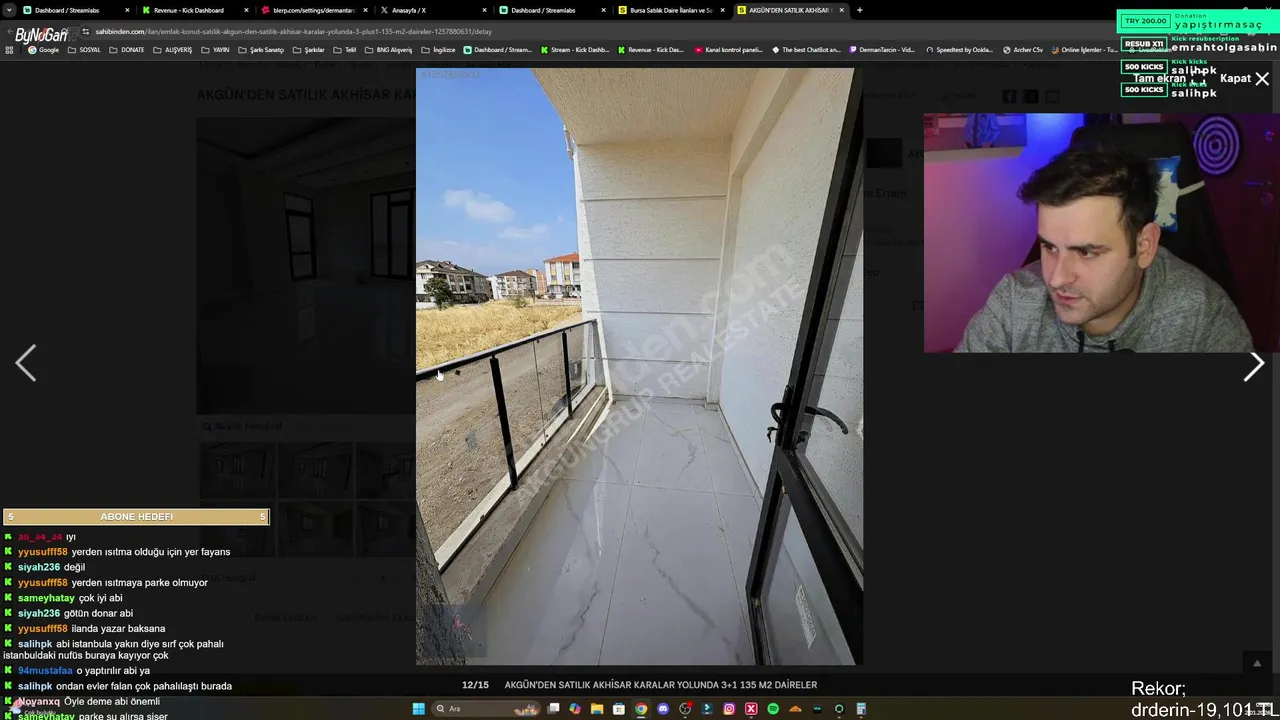Show the next listing photo

tap(1254, 366)
